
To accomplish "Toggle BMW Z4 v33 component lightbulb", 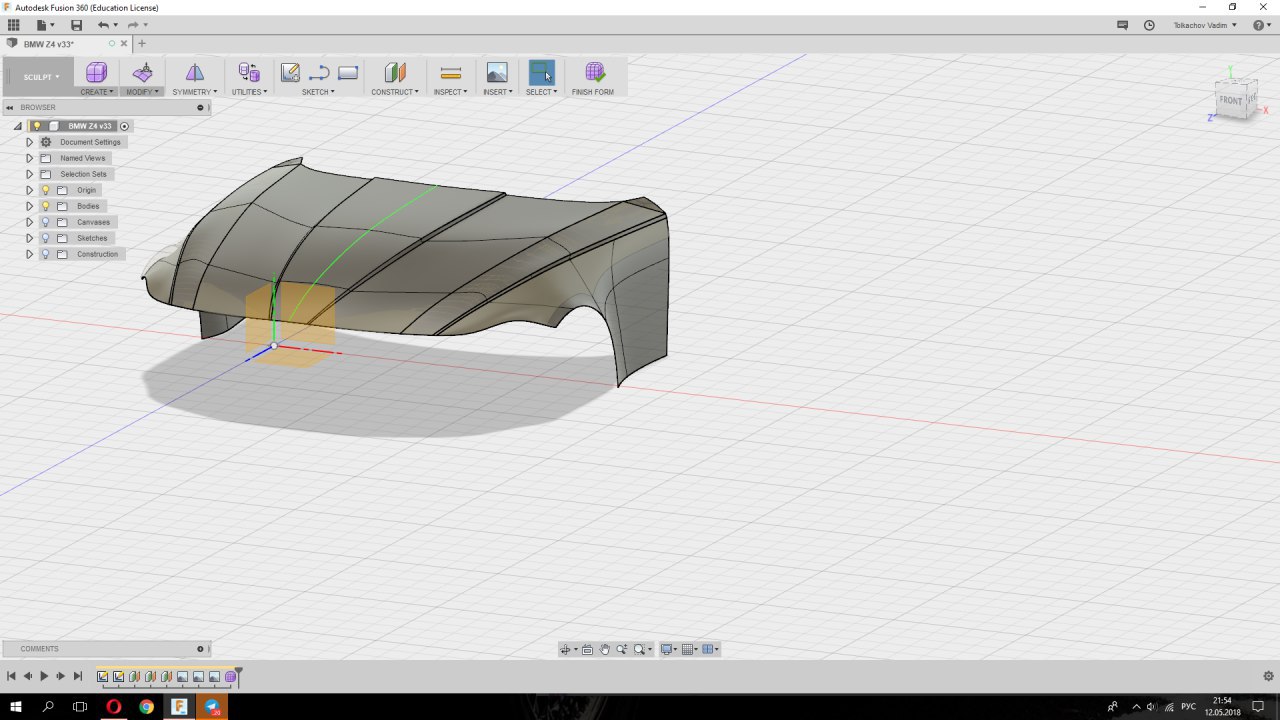I will 37,126.
